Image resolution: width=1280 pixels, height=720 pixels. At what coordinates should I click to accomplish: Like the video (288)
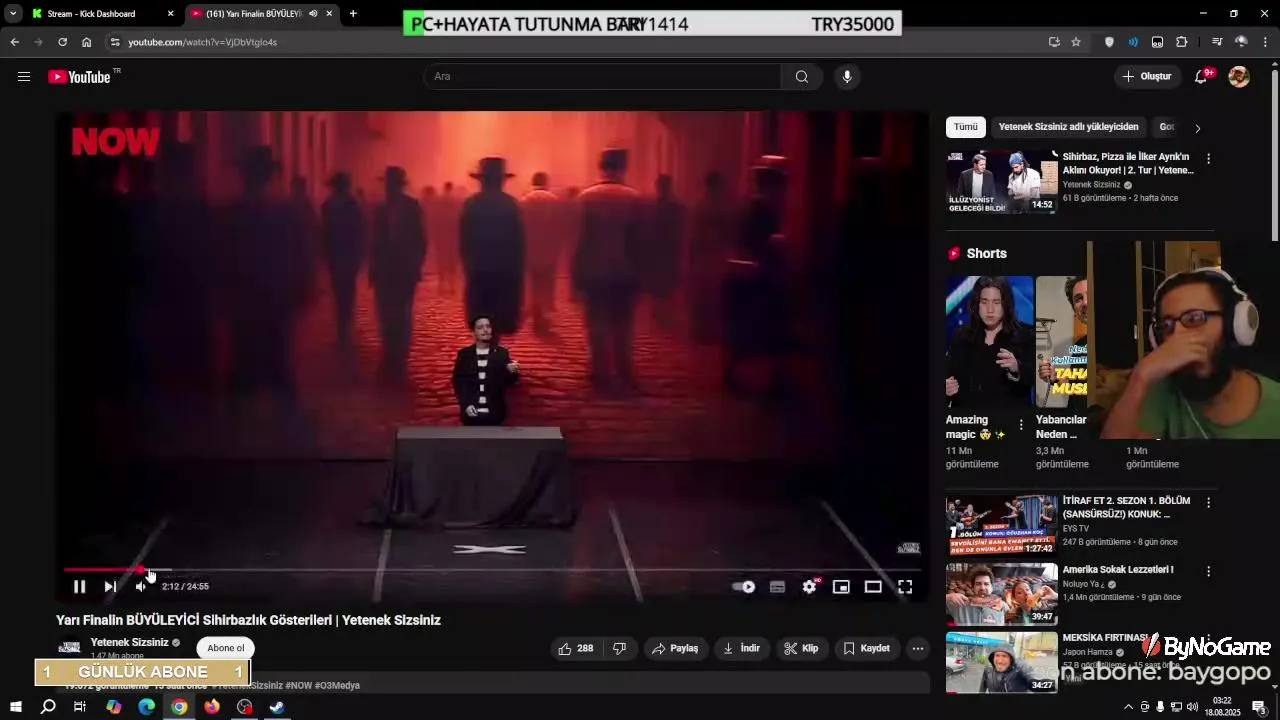(x=576, y=649)
